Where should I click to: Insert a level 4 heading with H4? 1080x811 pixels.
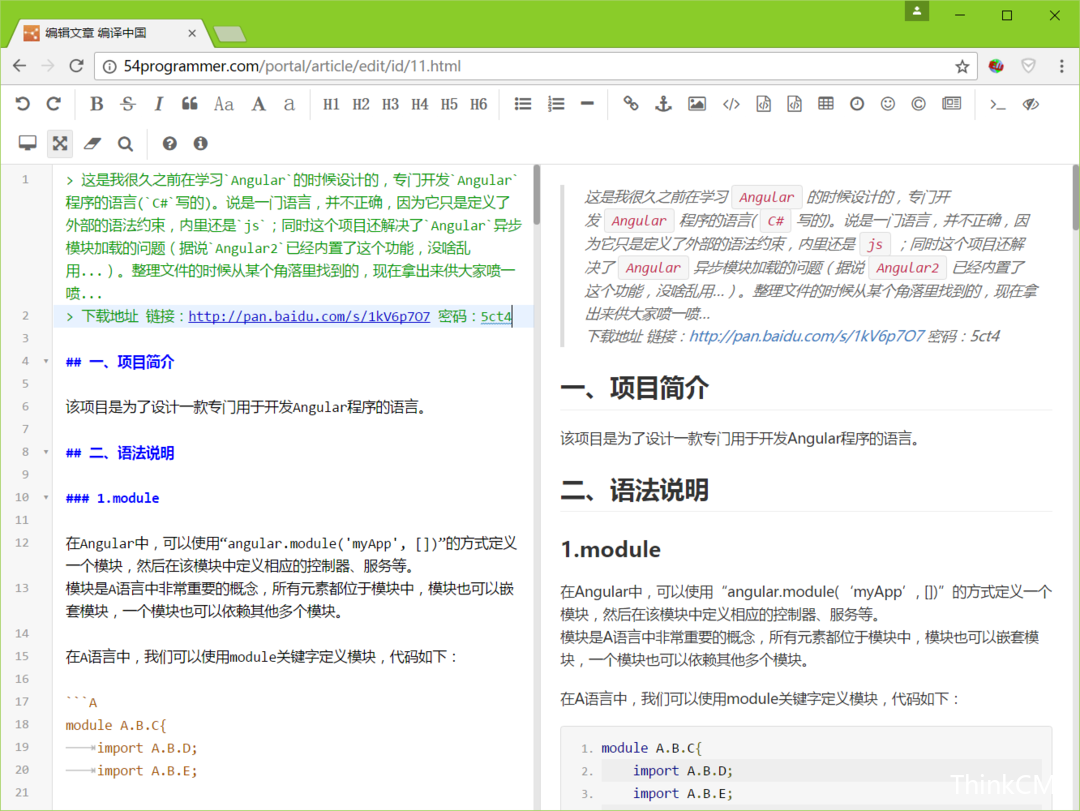pos(419,104)
